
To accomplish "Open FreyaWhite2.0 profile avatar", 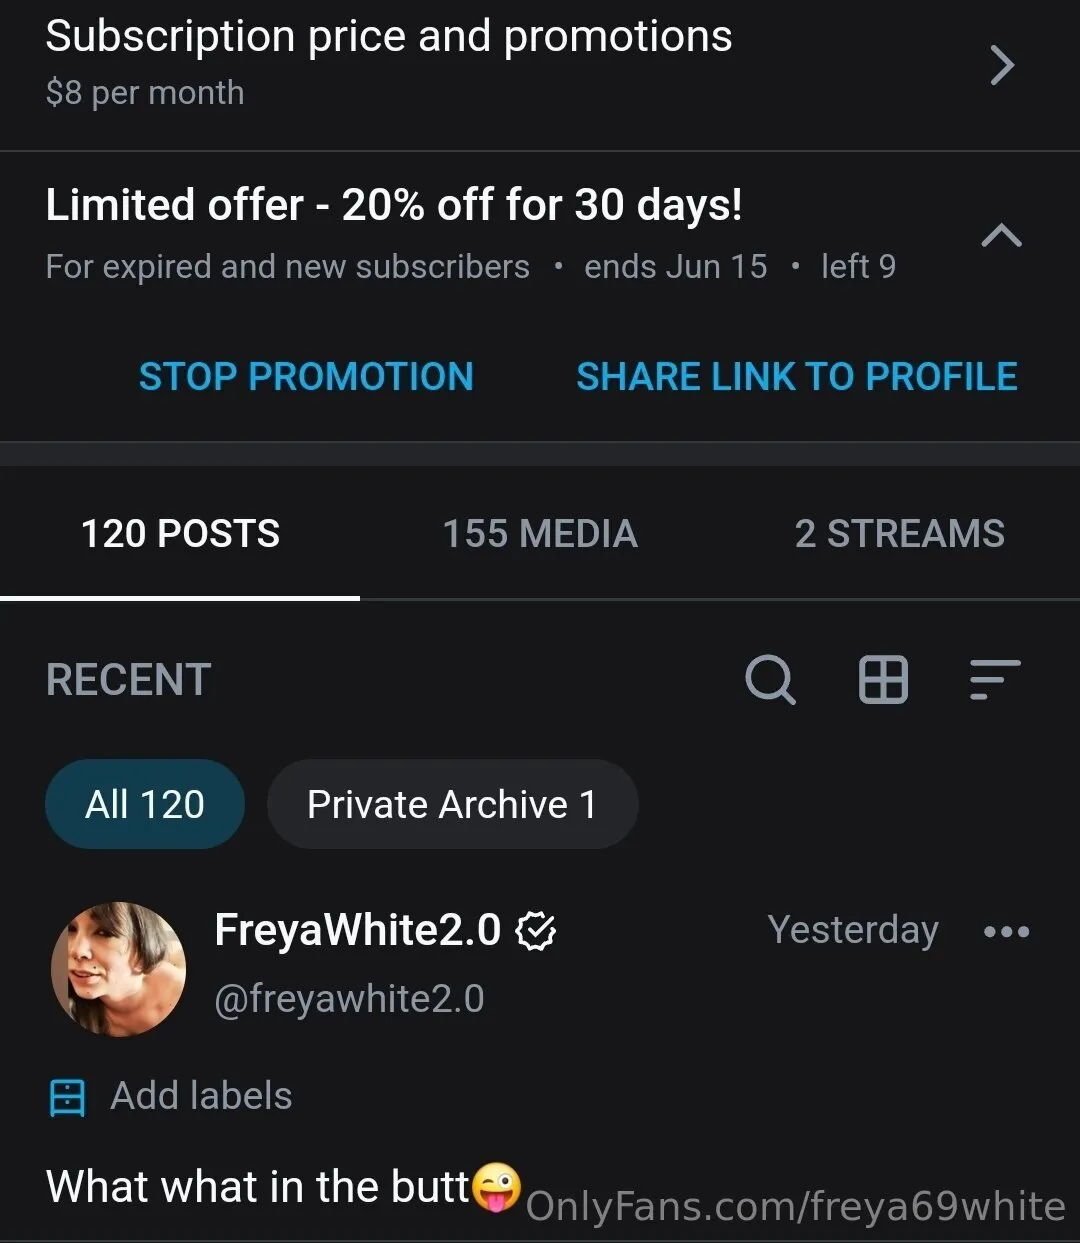I will click(x=118, y=969).
